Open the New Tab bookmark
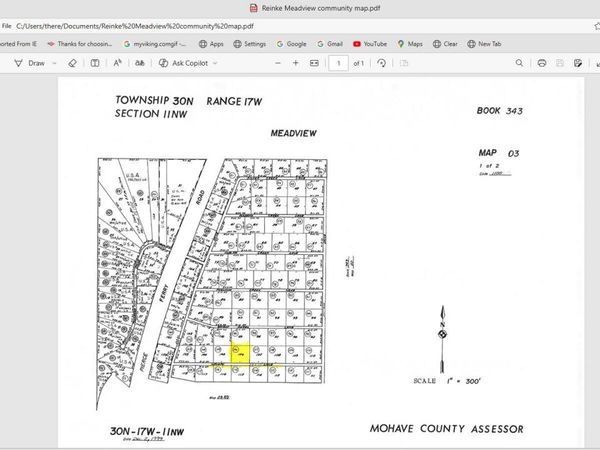The height and width of the screenshot is (450, 600). coord(484,44)
